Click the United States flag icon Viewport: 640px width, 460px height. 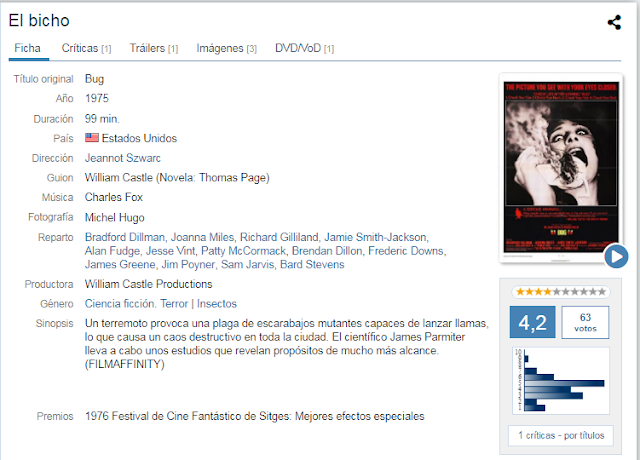tap(92, 138)
